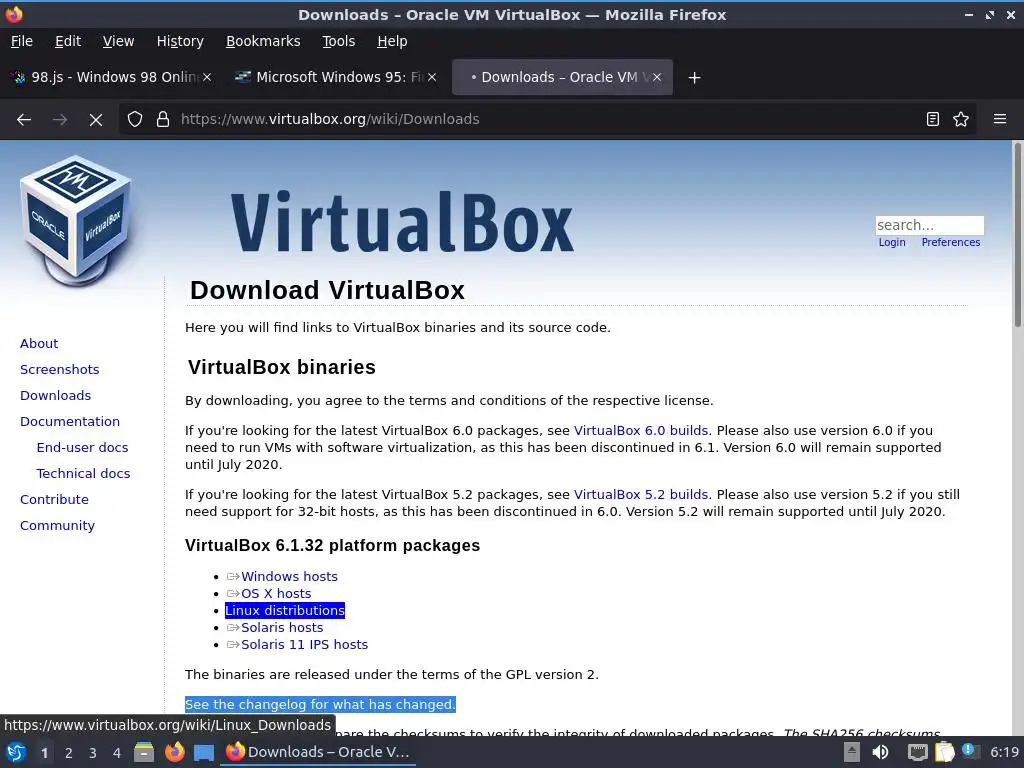This screenshot has height=768, width=1024.
Task: Open End-user docs sidebar link
Action: click(x=82, y=447)
